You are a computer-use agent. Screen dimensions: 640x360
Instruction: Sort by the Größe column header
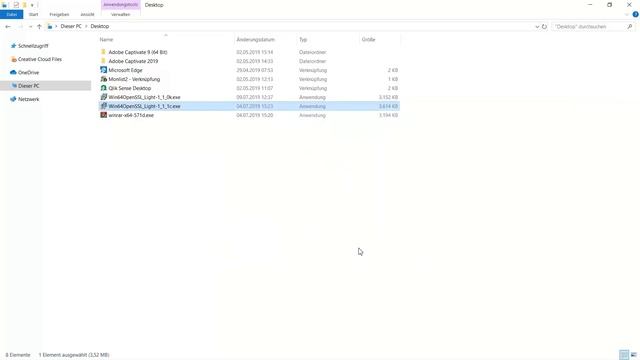coord(368,40)
